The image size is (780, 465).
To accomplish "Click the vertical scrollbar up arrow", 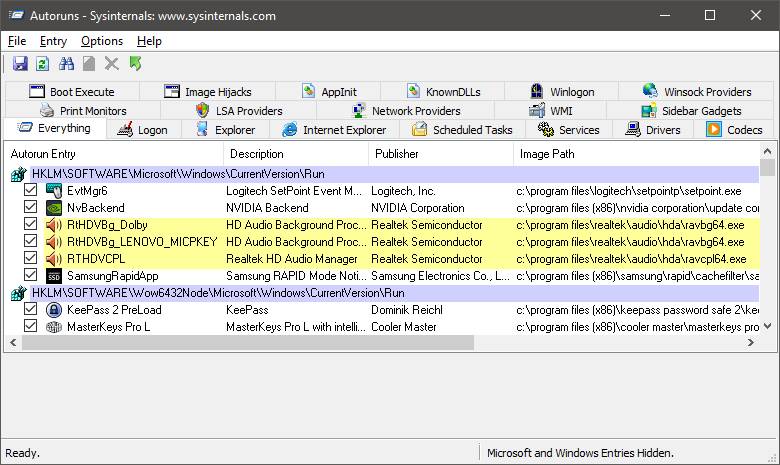I will (x=767, y=151).
